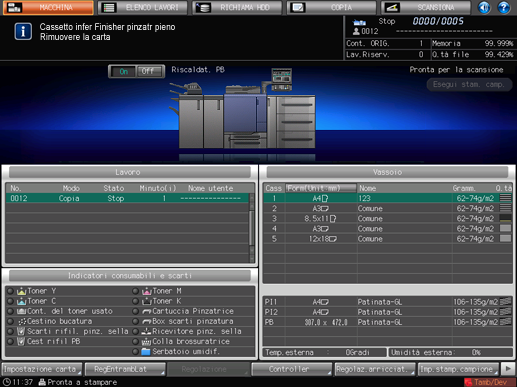Click tray 5 paper level indicator

tap(506, 239)
